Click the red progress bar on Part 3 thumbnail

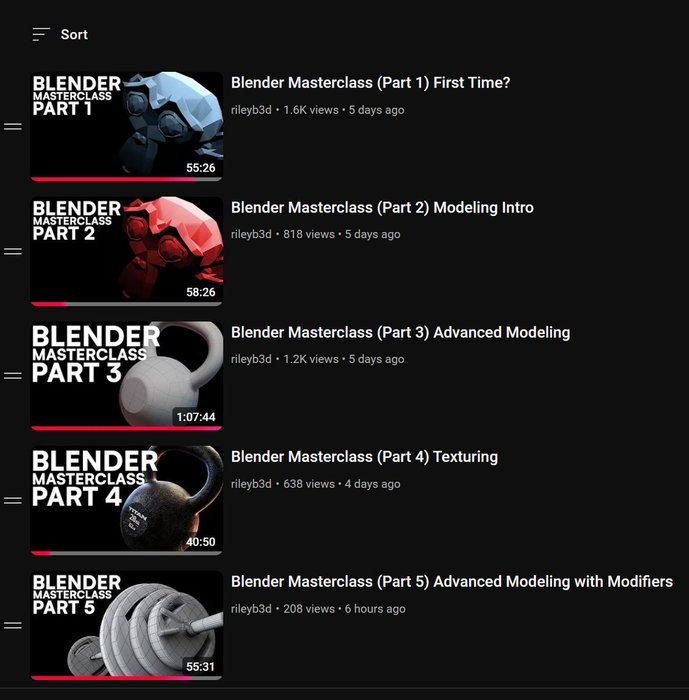[x=126, y=429]
